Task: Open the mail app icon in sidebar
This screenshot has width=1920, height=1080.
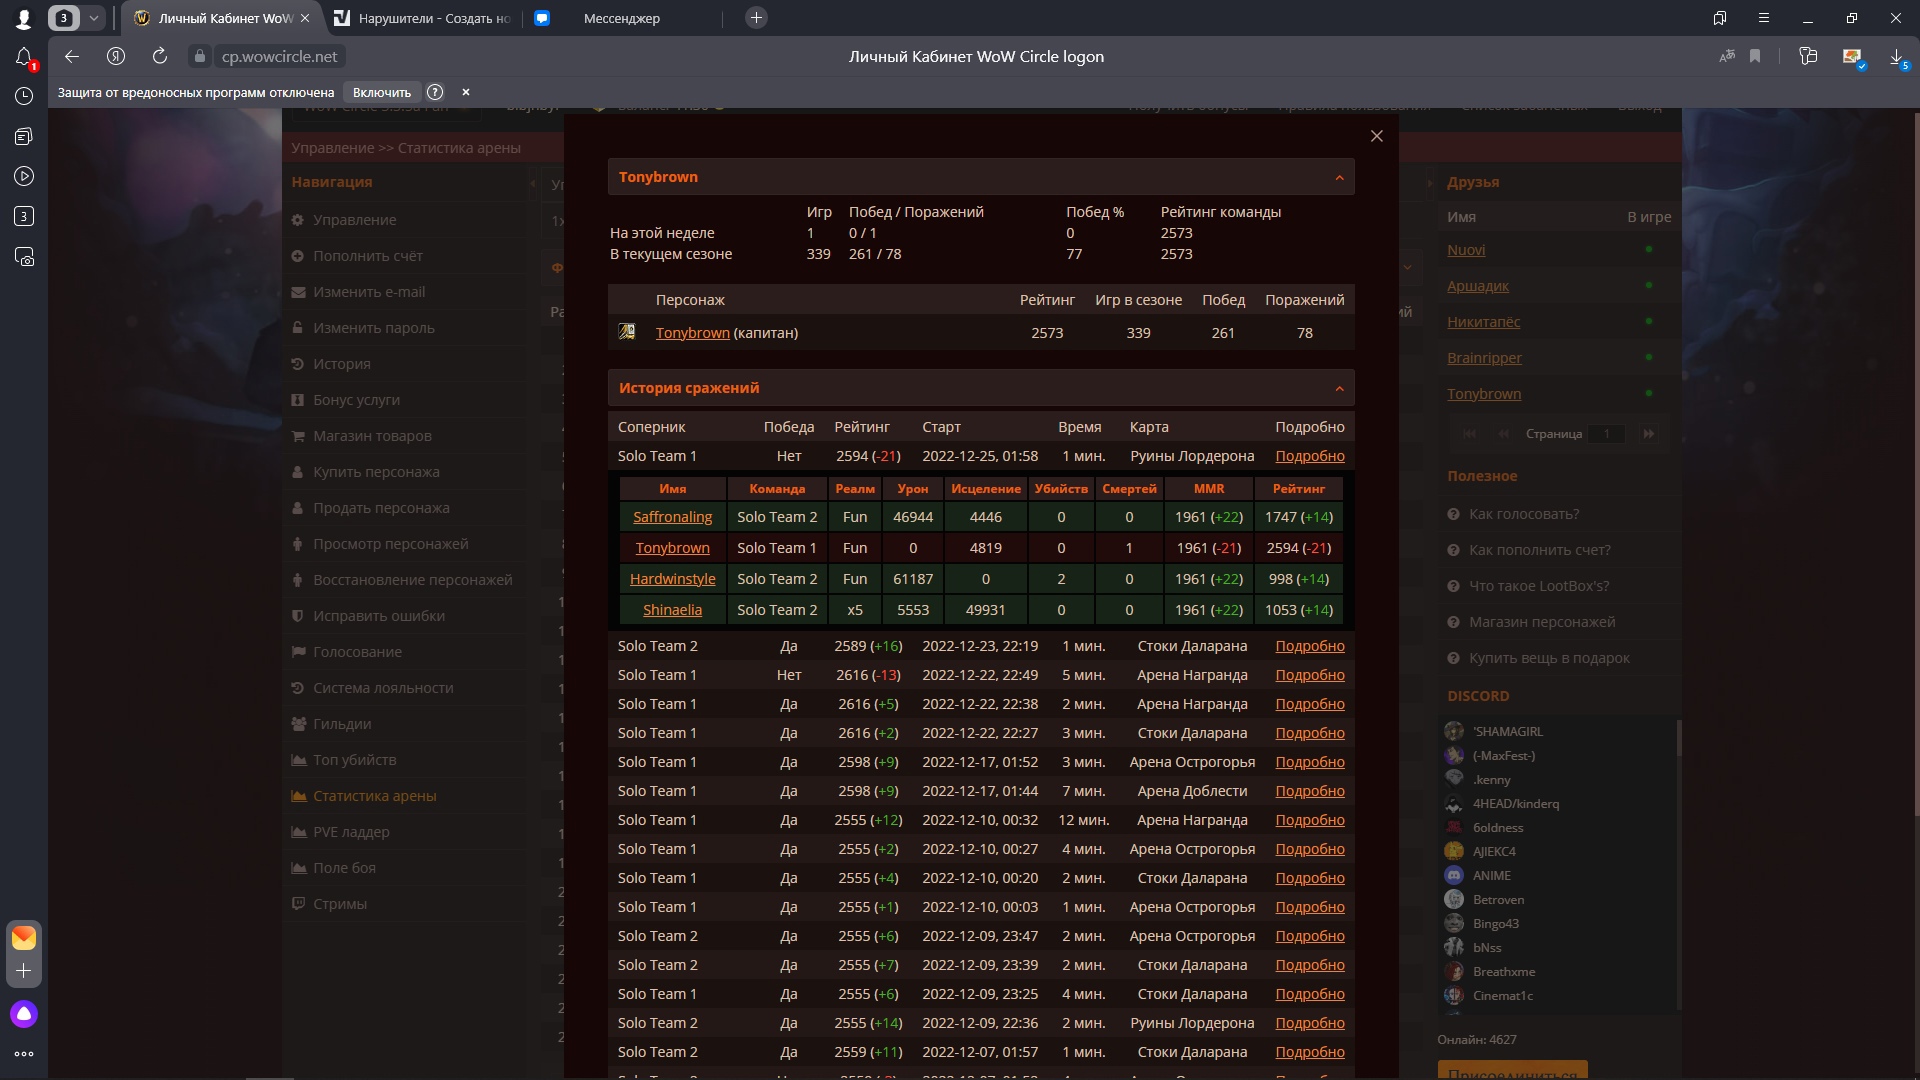Action: [24, 937]
